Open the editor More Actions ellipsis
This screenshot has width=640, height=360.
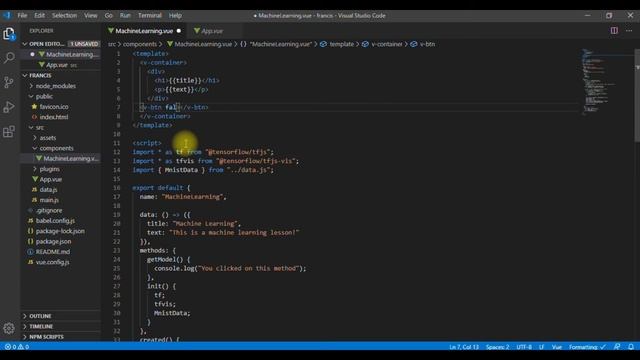(629, 31)
